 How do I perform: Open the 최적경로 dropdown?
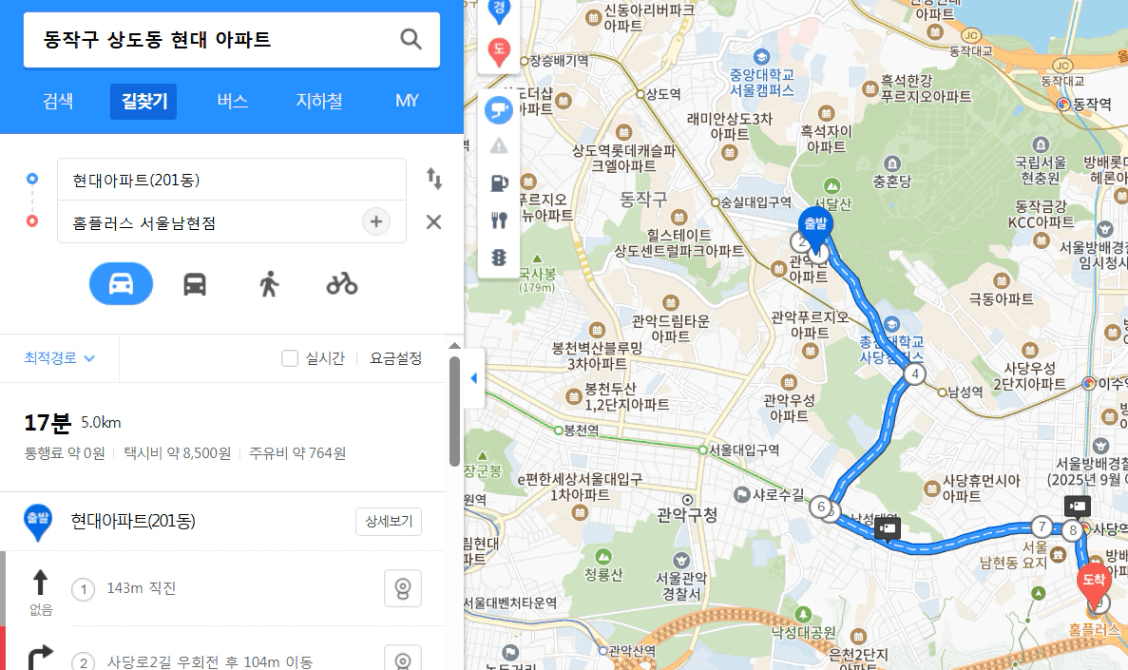click(x=59, y=358)
